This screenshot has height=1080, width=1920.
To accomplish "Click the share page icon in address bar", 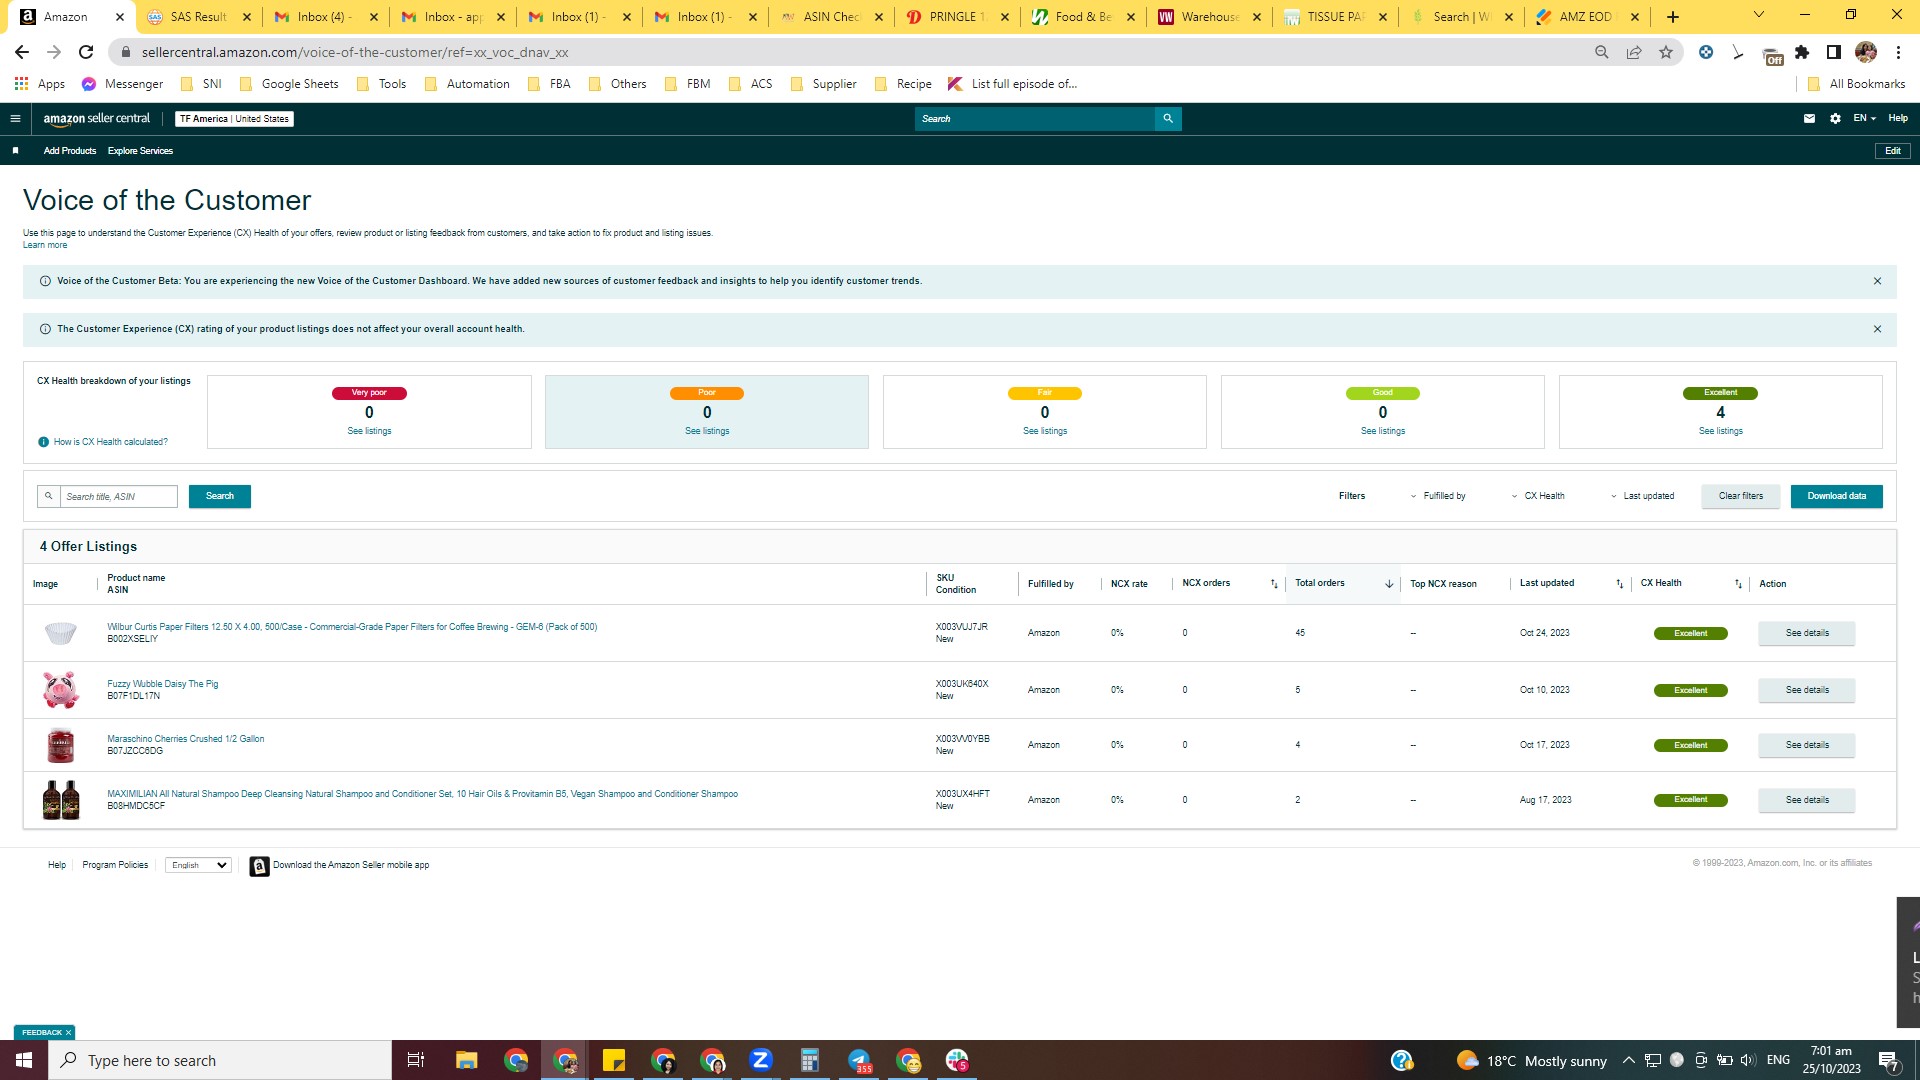I will tap(1634, 52).
